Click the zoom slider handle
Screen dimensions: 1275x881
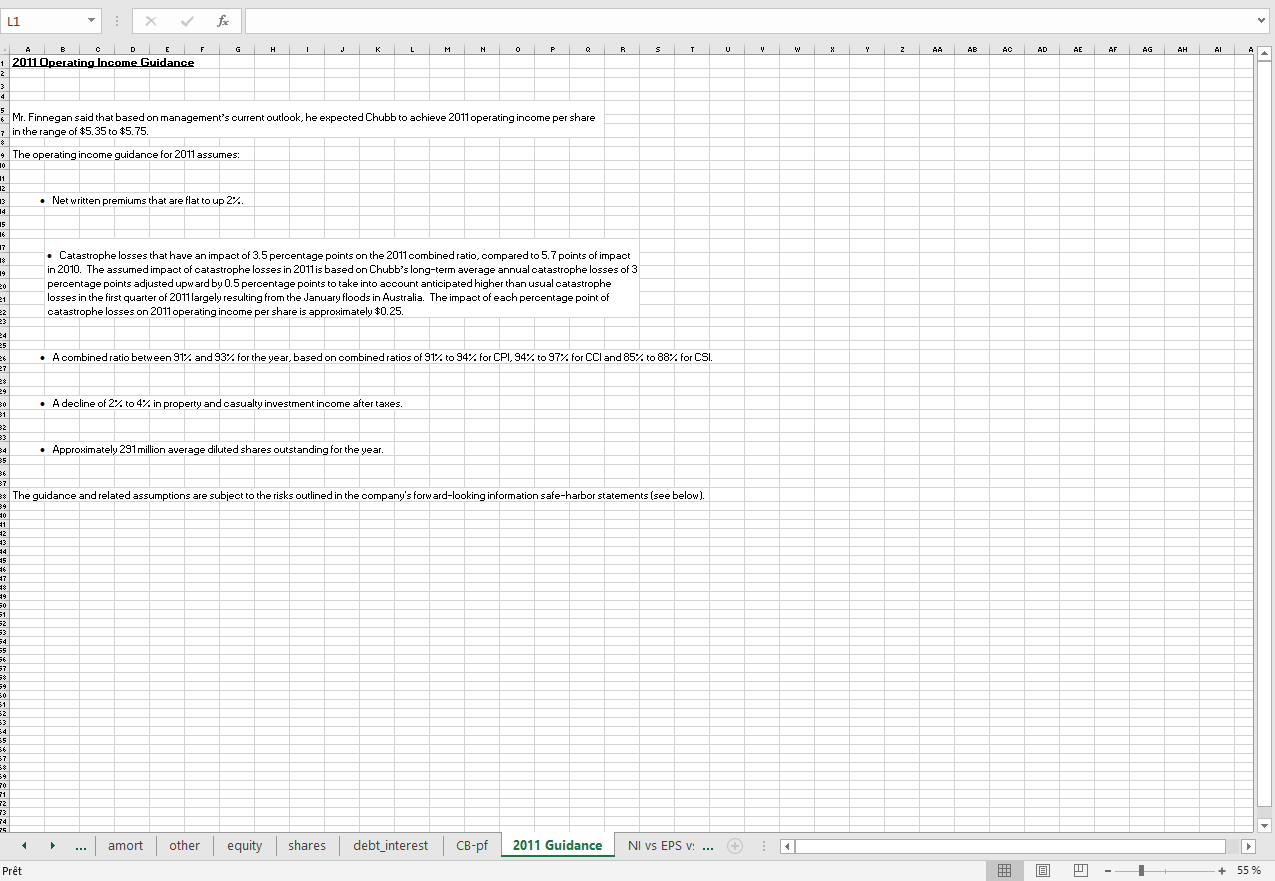click(x=1141, y=871)
